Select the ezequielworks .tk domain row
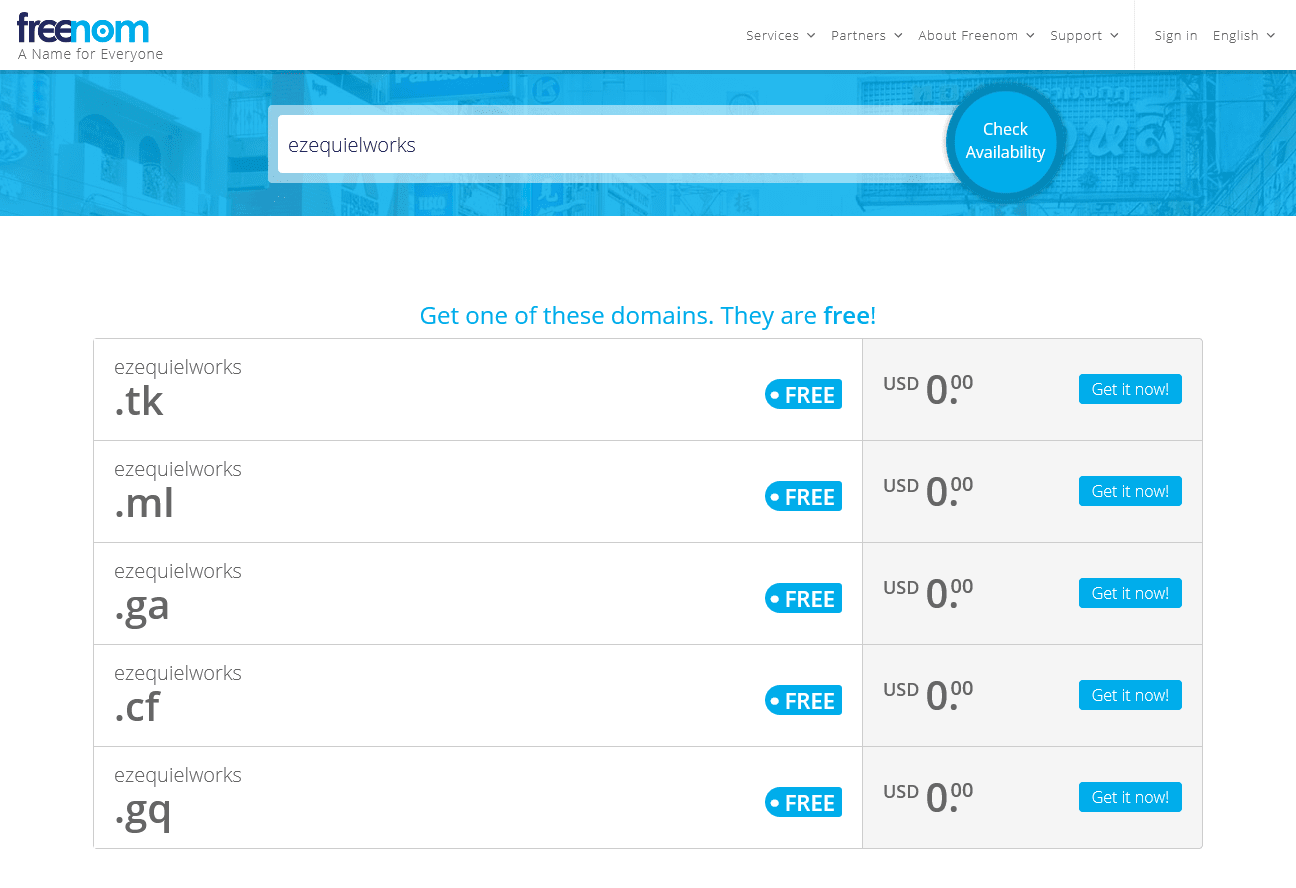Screen dimensions: 1296x888 (x=648, y=390)
